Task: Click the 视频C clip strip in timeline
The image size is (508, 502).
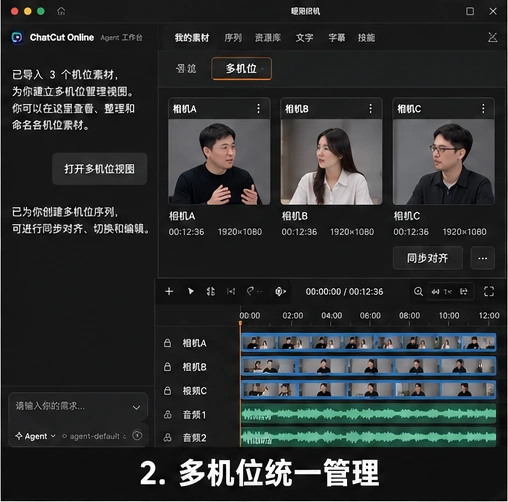Action: point(369,389)
